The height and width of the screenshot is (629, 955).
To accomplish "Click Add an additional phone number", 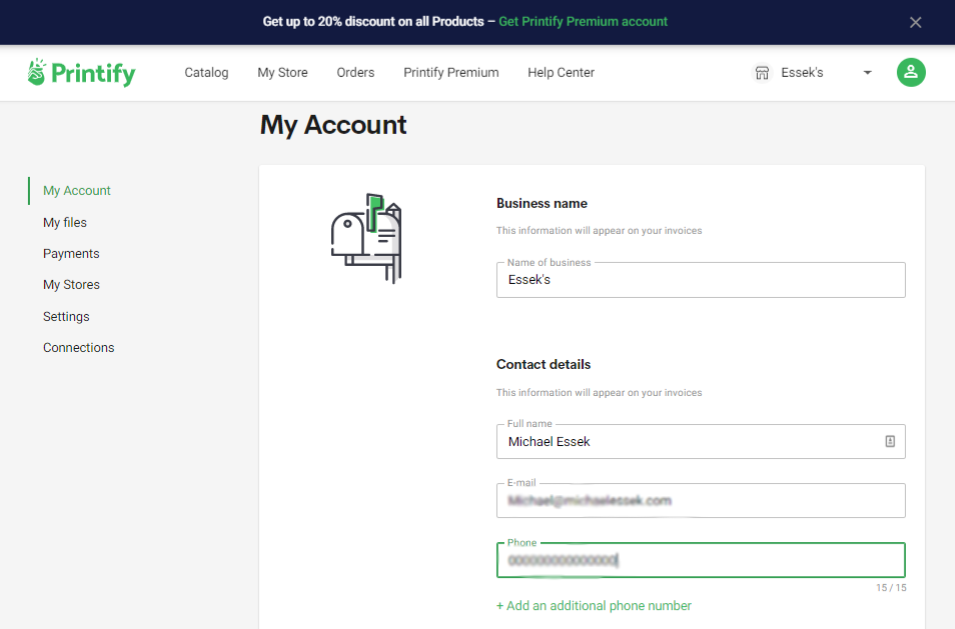I will pos(594,606).
